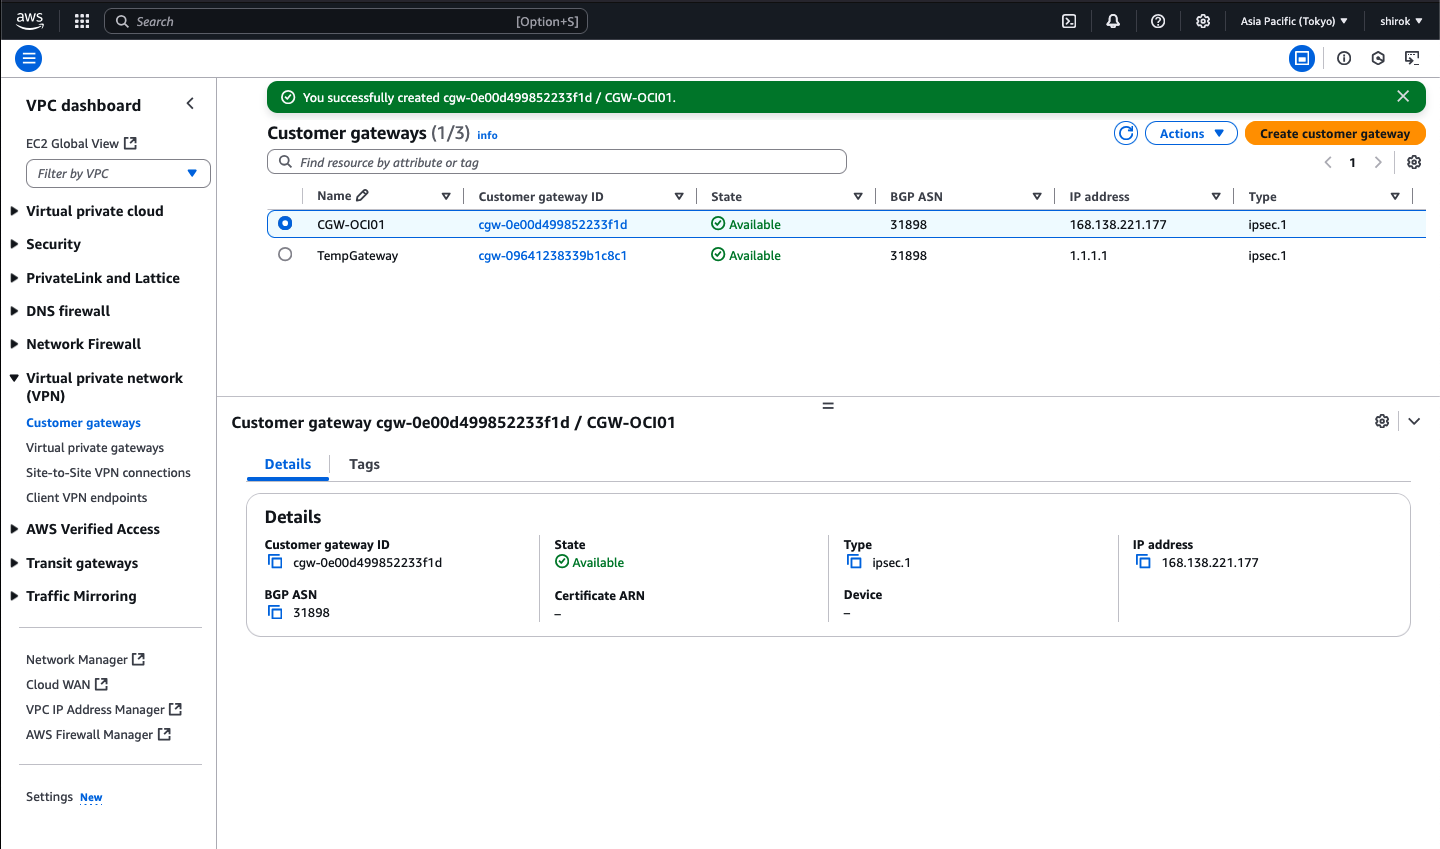Open Cloud WAN external link
1440x849 pixels.
click(x=67, y=684)
